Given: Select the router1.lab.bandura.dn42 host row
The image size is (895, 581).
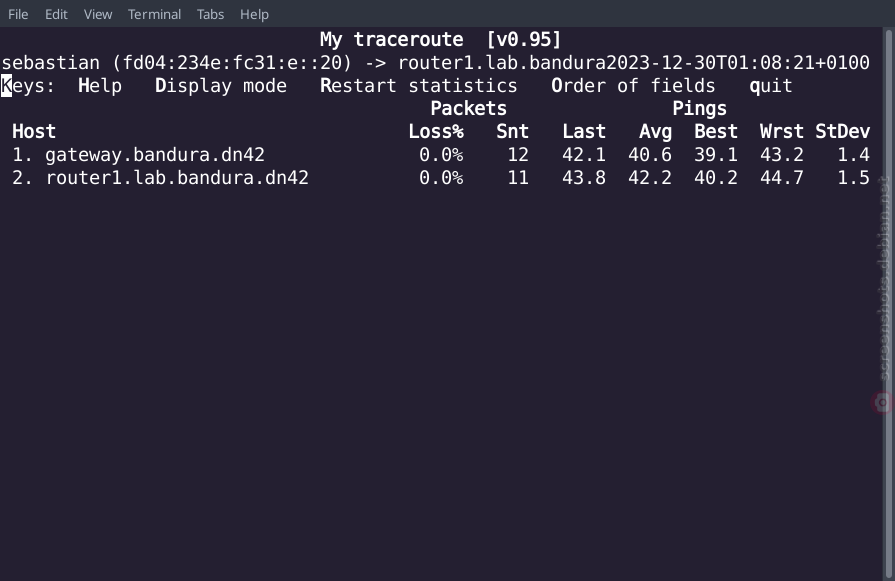Looking at the screenshot, I should pos(441,177).
